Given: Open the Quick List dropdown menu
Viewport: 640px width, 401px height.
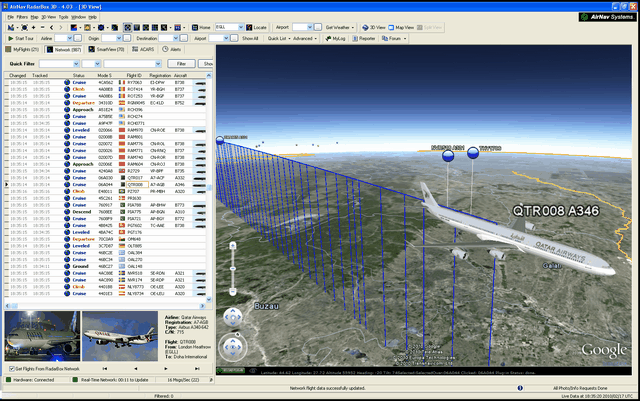Looking at the screenshot, I should pyautogui.click(x=279, y=38).
